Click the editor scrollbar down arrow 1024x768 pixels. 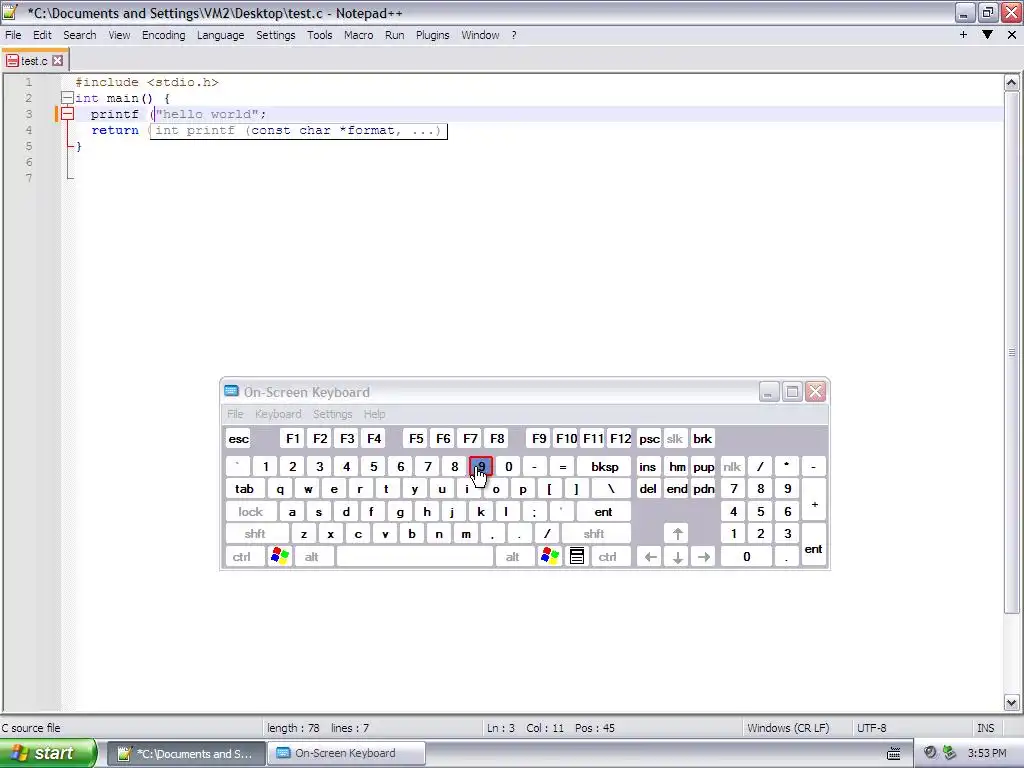(1012, 703)
